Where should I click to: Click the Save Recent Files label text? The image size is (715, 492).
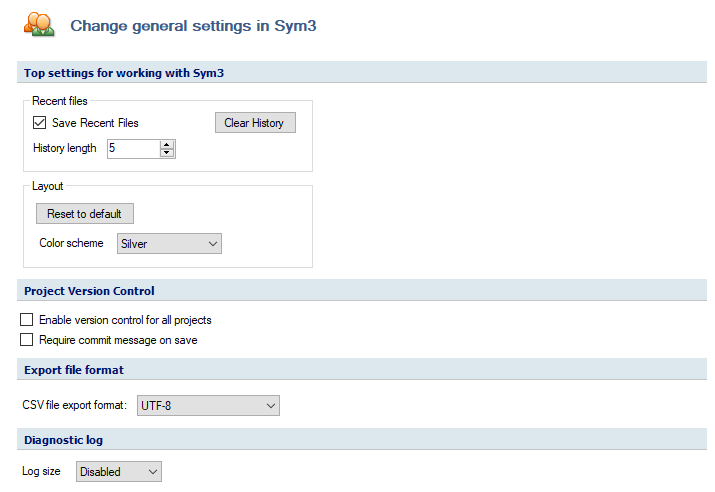pyautogui.click(x=95, y=123)
